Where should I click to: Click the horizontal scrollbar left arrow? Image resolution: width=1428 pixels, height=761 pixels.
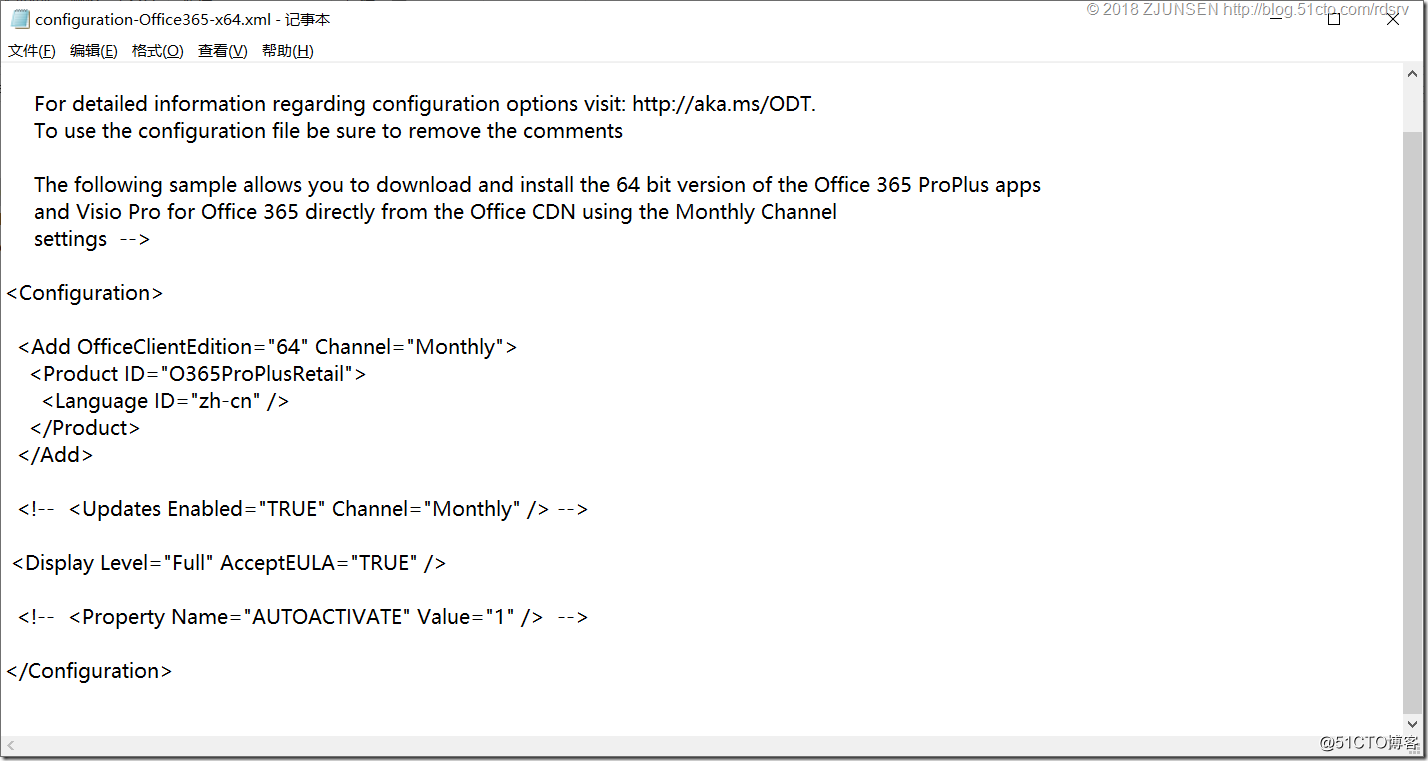[12, 746]
